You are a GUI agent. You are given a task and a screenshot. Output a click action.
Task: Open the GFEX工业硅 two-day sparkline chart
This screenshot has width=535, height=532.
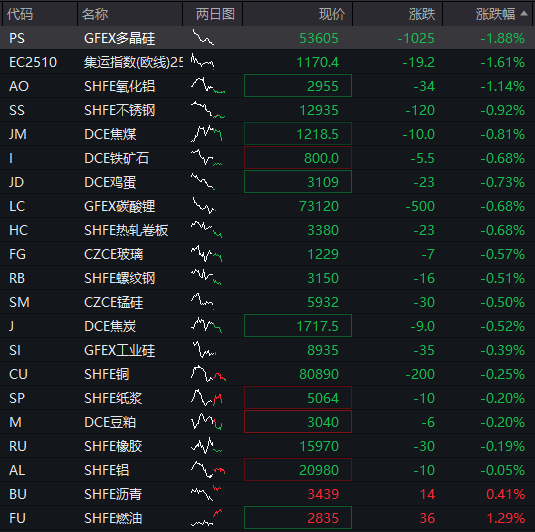coord(204,349)
